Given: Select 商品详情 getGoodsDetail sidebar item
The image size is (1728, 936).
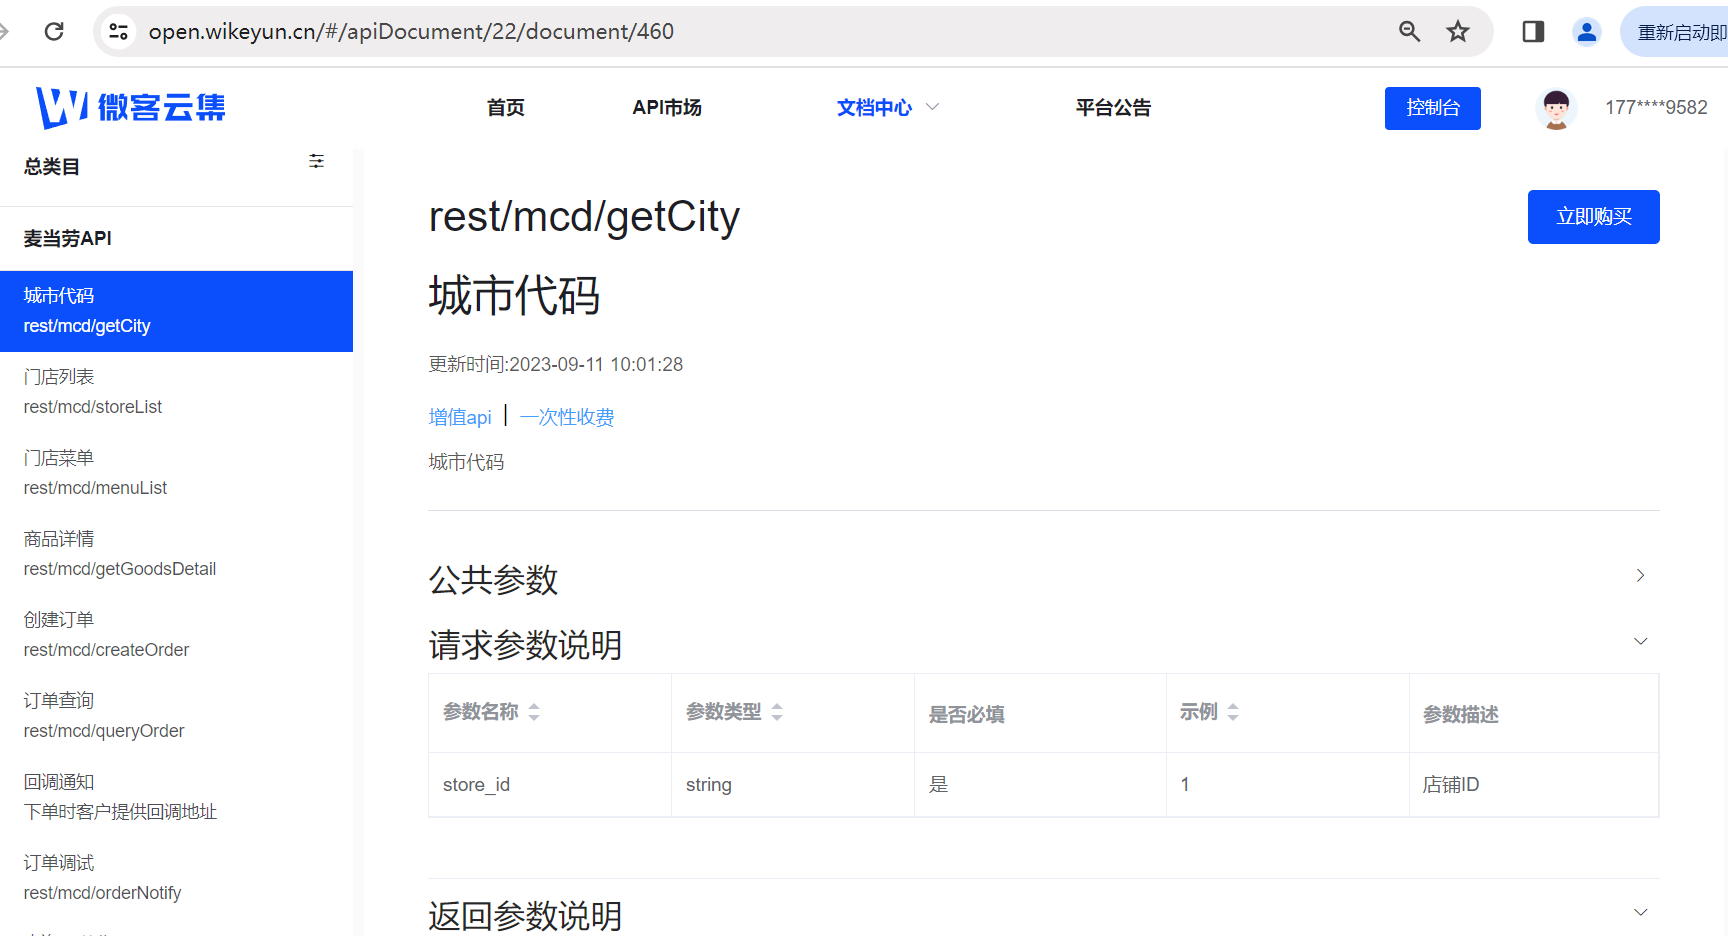Looking at the screenshot, I should (176, 554).
